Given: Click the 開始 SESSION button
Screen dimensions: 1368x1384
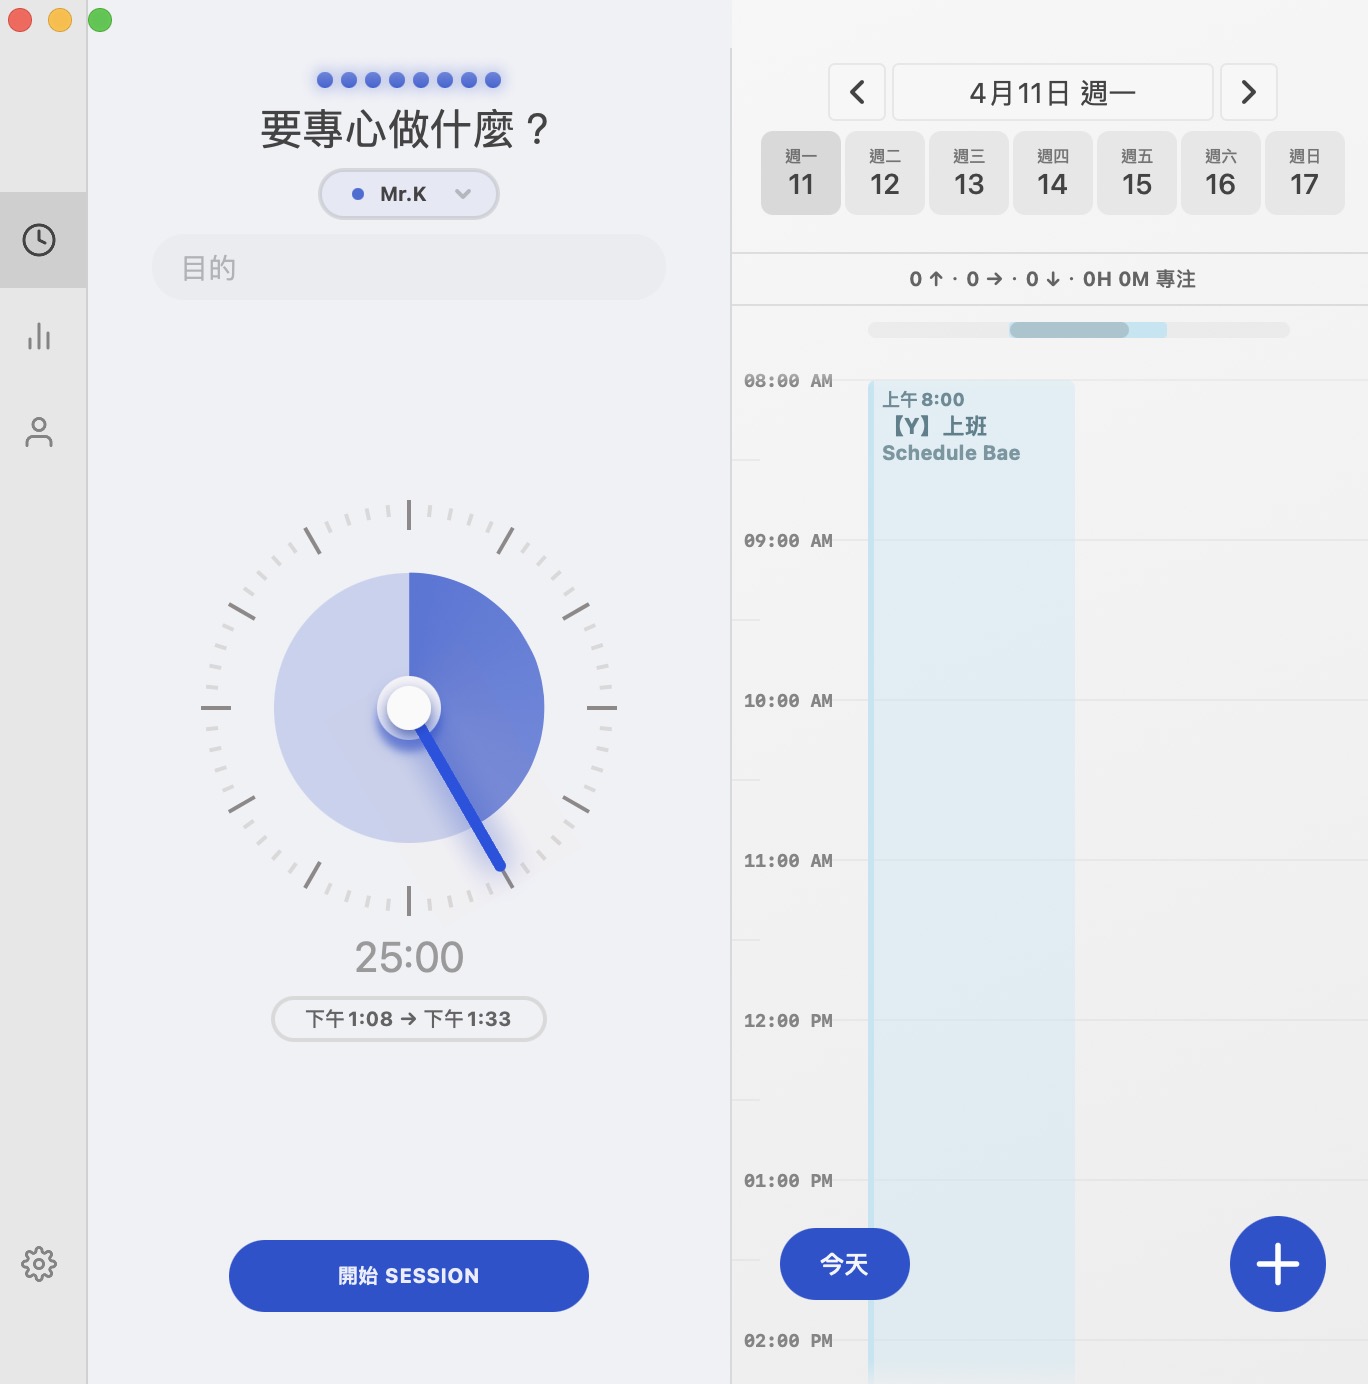Looking at the screenshot, I should (409, 1276).
